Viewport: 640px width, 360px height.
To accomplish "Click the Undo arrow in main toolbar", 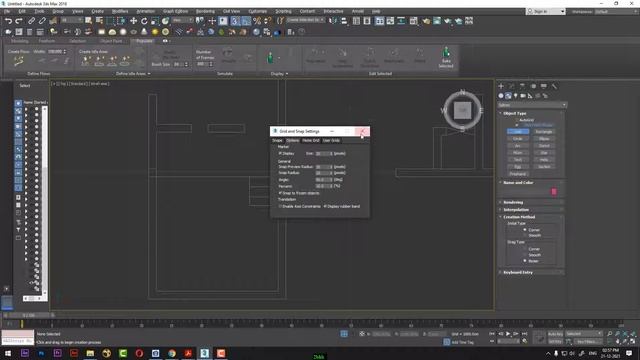I will coord(8,21).
